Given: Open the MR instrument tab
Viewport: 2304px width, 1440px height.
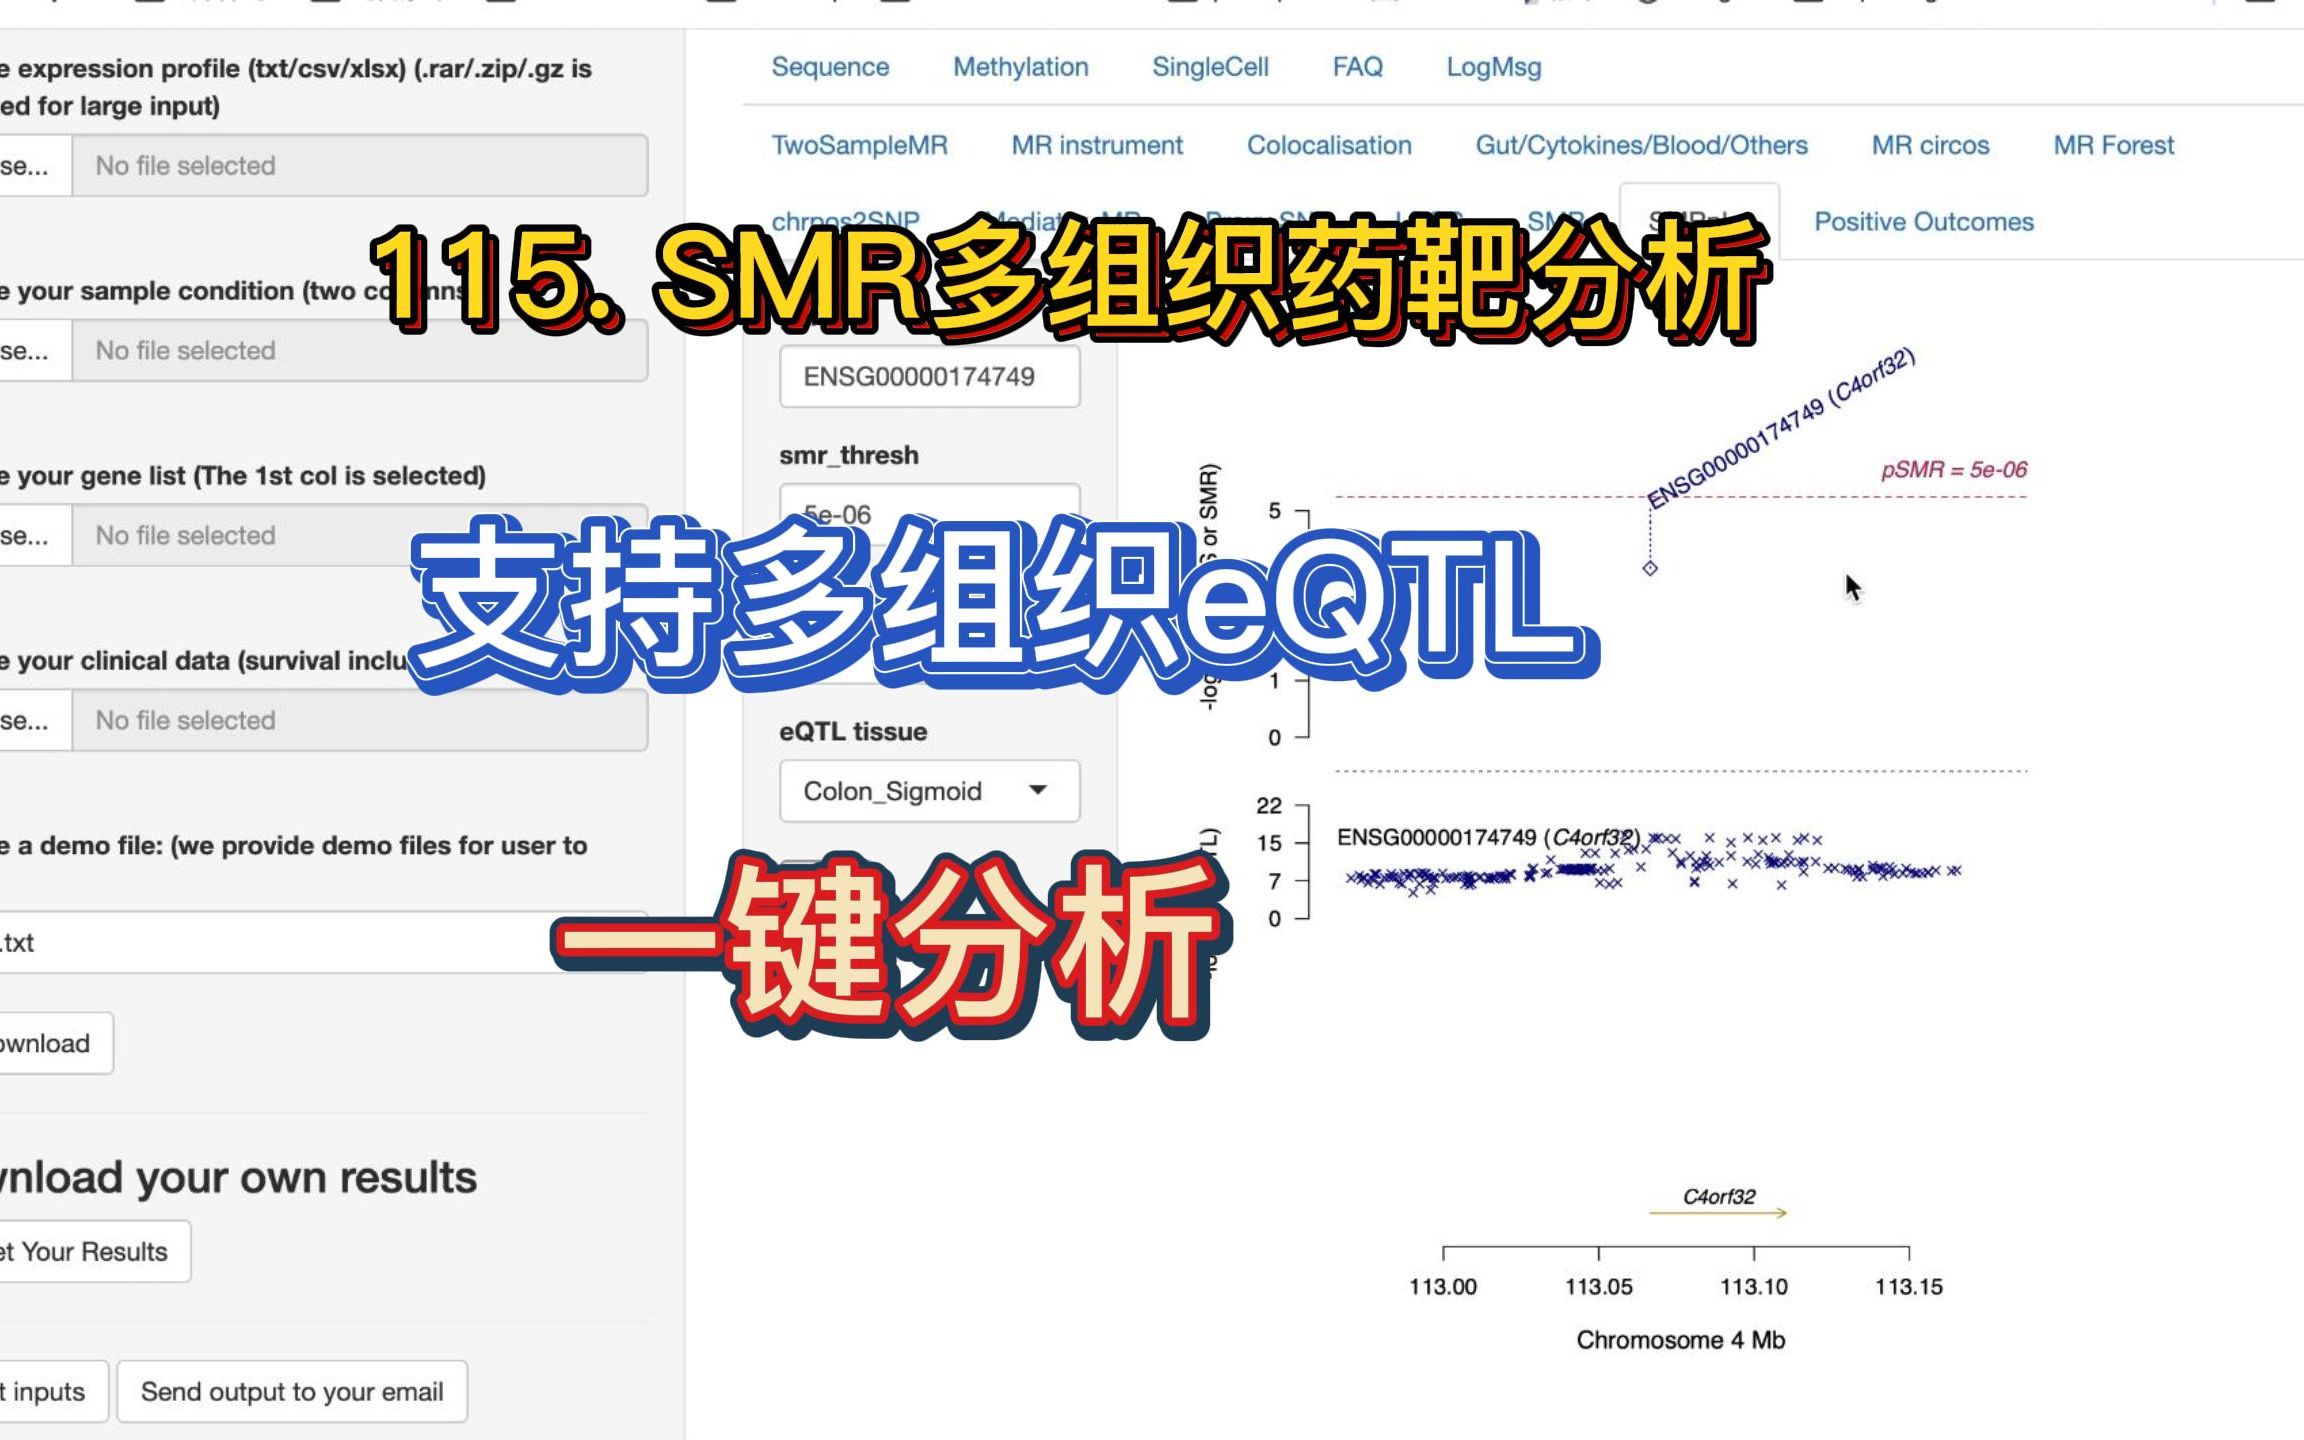Looking at the screenshot, I should coord(1097,145).
